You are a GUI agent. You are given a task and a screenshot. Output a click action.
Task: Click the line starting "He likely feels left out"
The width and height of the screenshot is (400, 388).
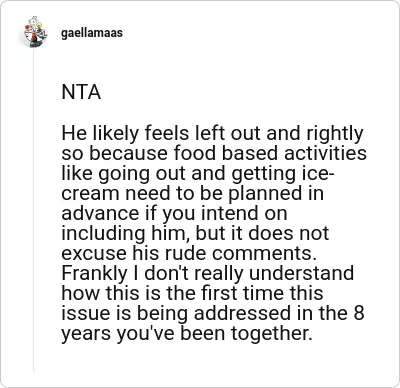pyautogui.click(x=212, y=133)
